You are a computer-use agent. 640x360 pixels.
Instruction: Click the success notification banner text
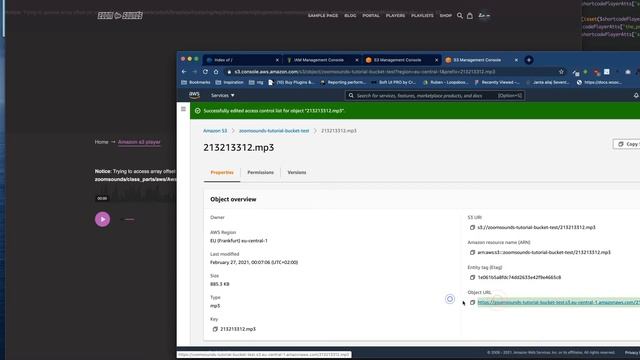tap(274, 111)
